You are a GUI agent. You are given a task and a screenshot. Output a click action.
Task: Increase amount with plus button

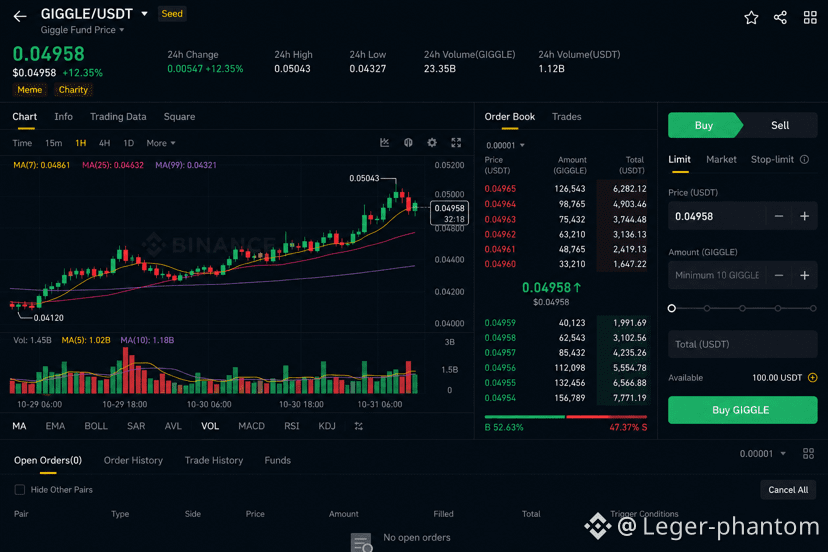804,275
